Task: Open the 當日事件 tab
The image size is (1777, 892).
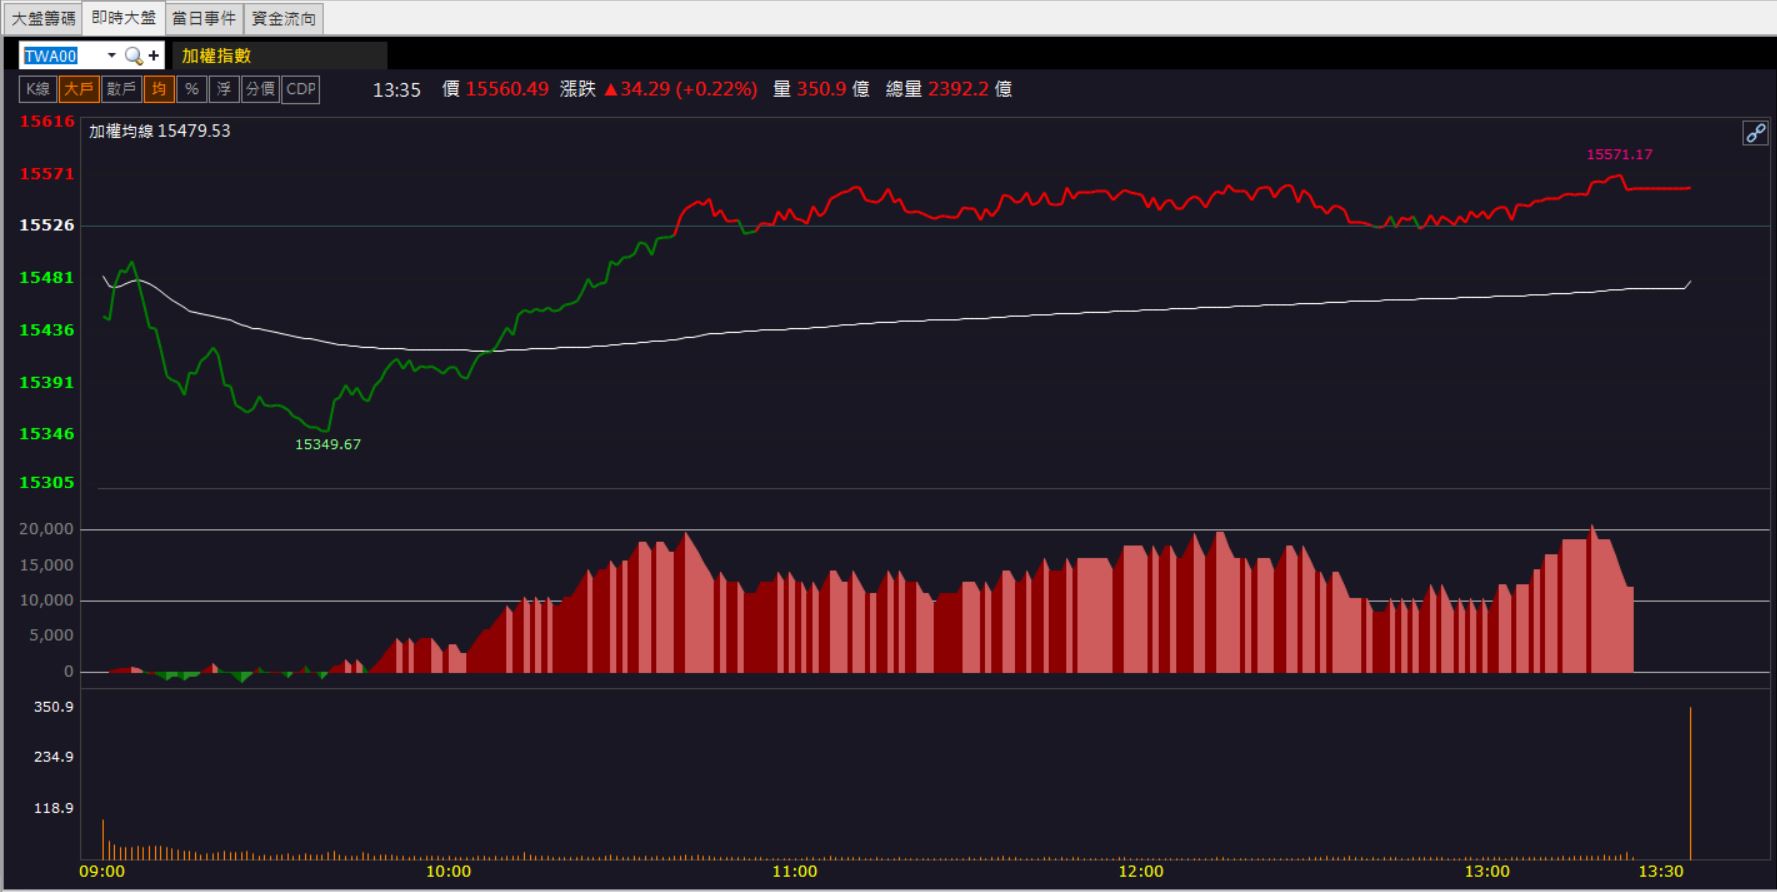Action: pos(204,18)
